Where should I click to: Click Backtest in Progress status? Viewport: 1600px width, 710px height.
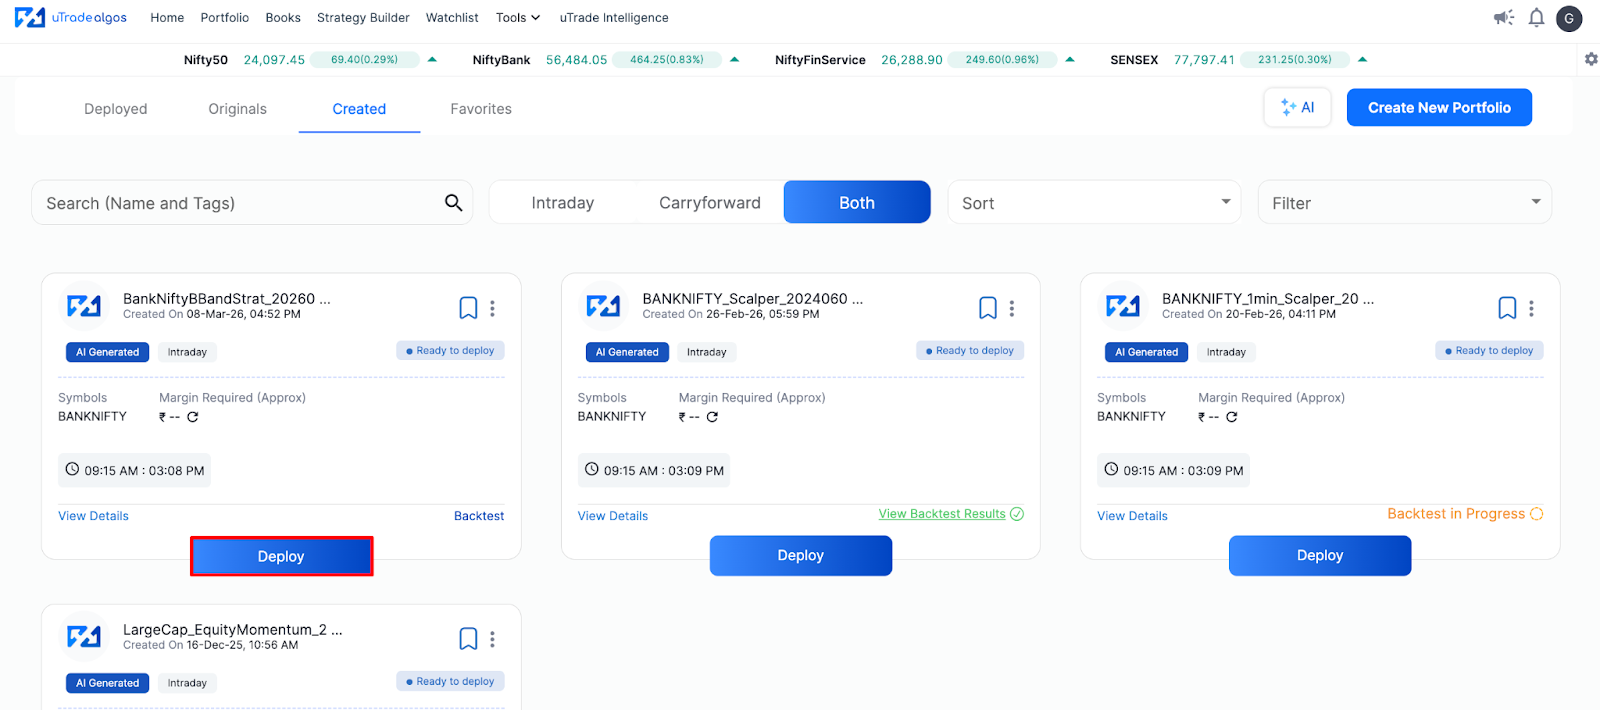[x=1465, y=514]
